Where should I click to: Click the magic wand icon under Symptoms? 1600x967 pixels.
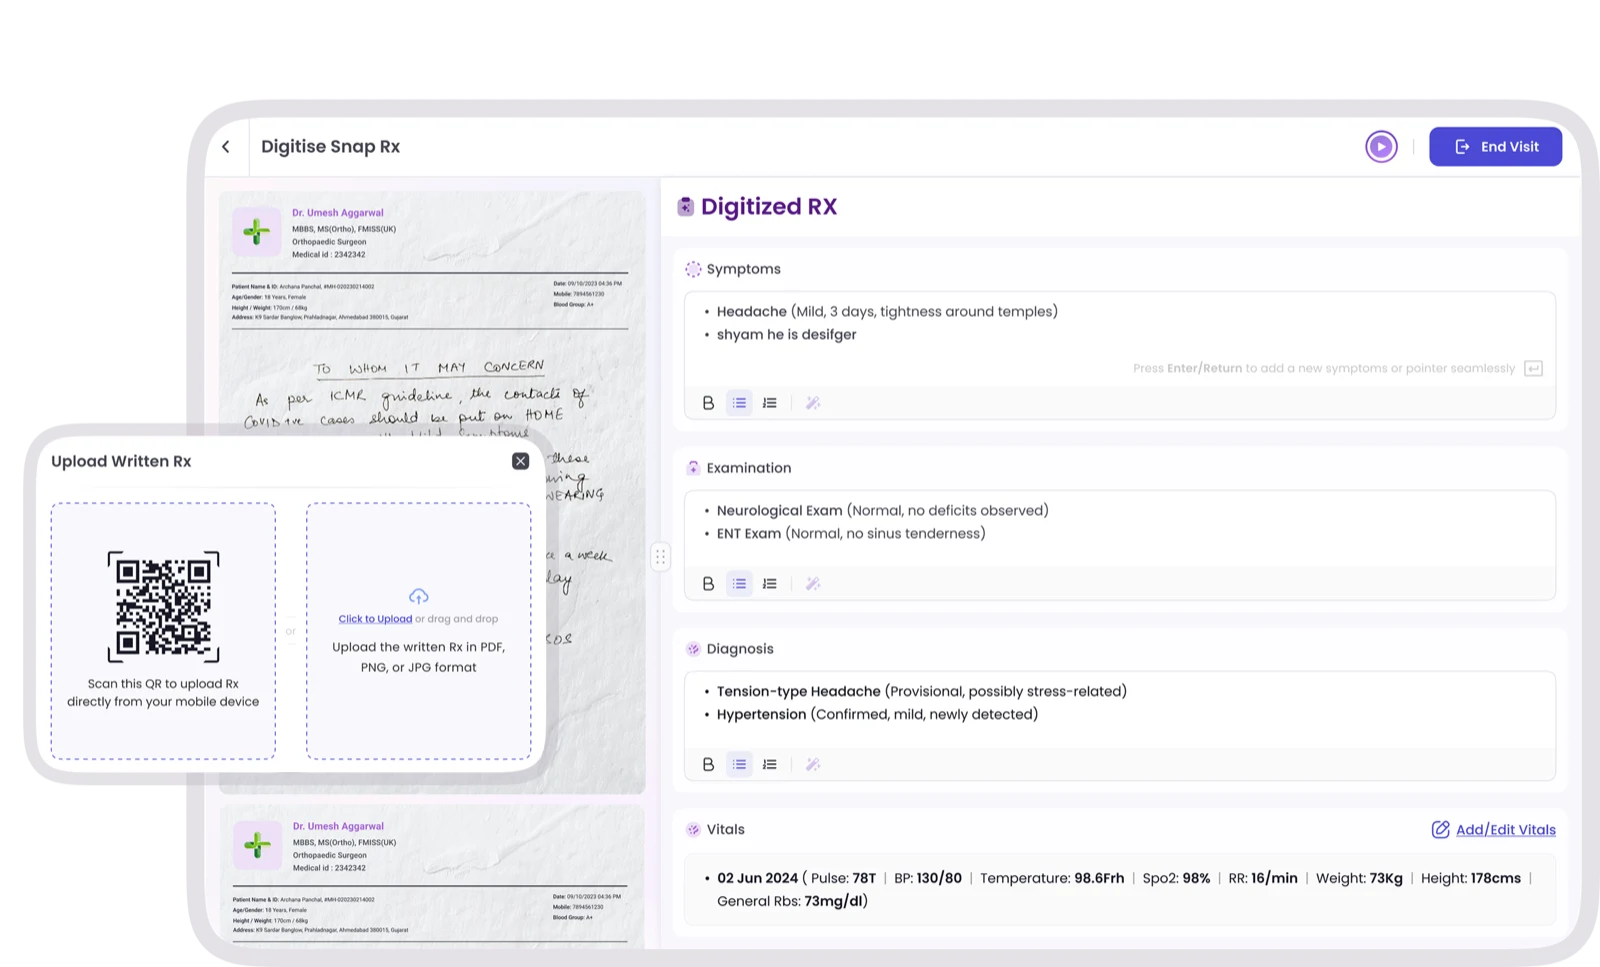click(813, 403)
